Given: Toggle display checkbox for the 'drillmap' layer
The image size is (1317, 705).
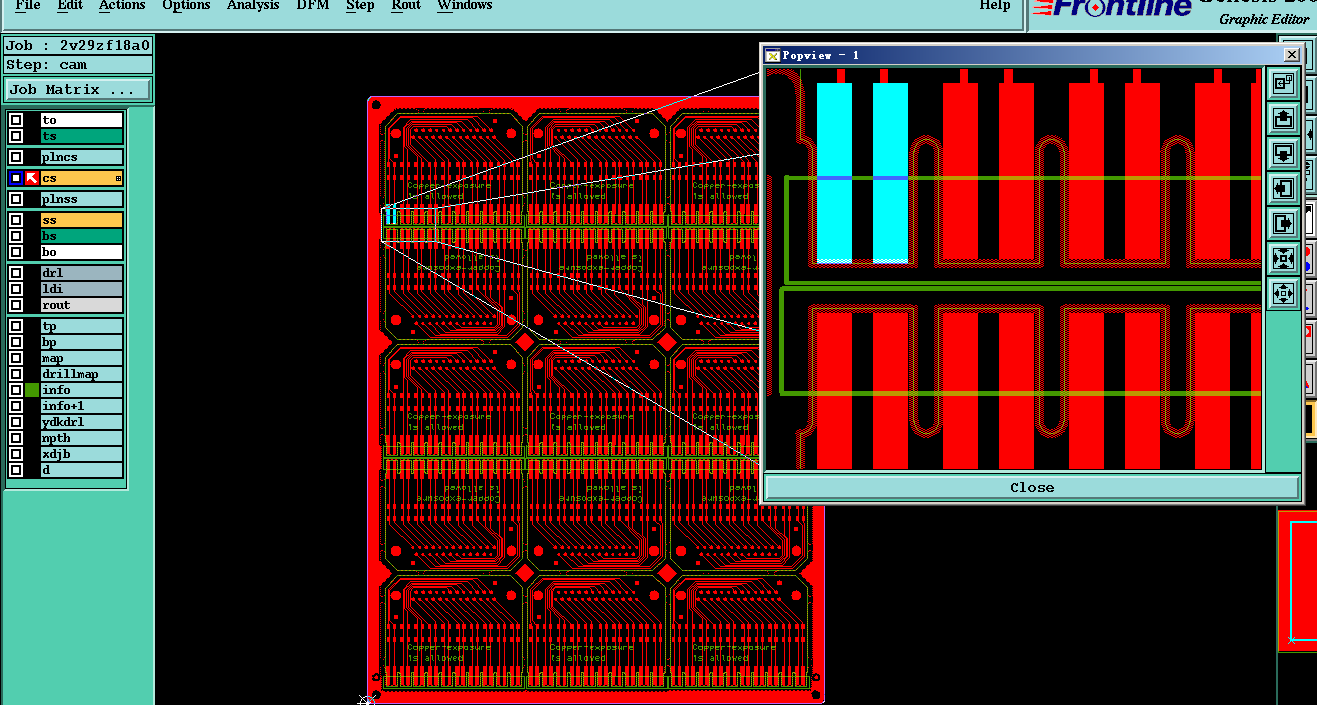Looking at the screenshot, I should (16, 374).
